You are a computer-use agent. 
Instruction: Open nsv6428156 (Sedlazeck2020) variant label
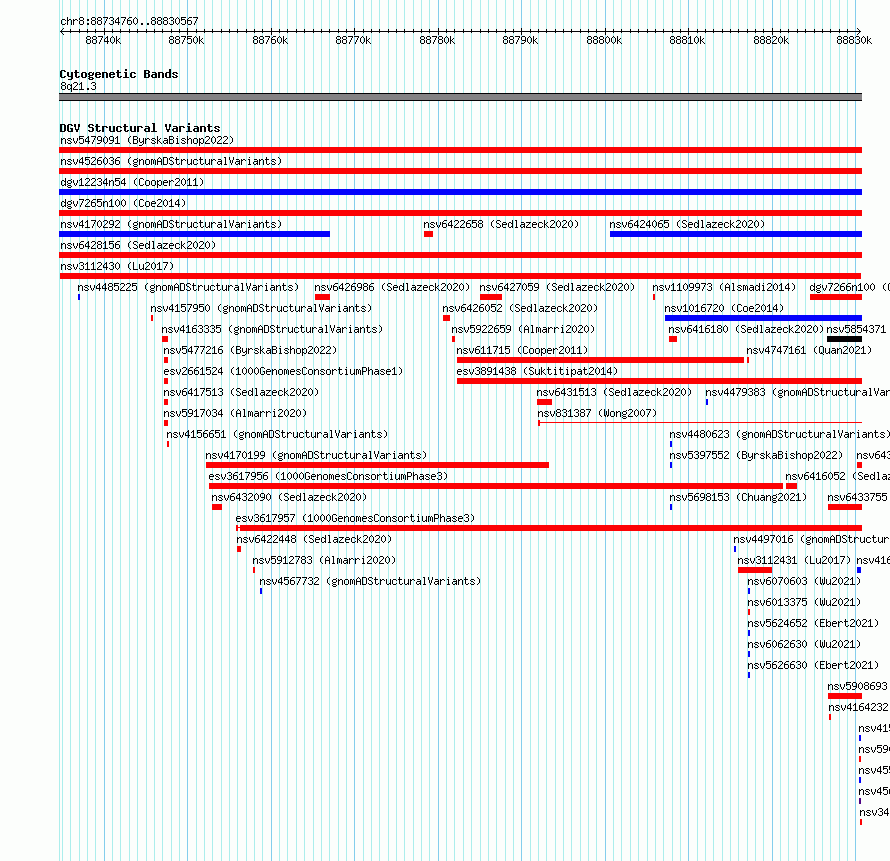coord(138,245)
